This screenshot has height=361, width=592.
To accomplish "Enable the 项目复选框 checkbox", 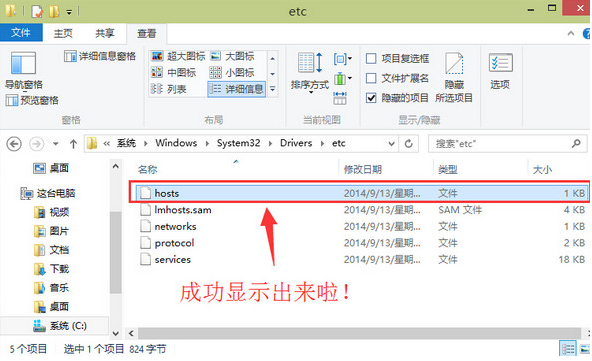I will pos(371,59).
